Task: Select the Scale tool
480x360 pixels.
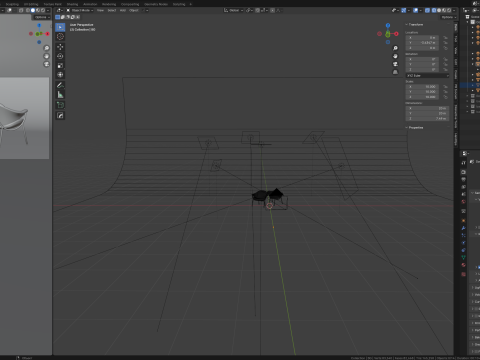Action: coord(60,65)
